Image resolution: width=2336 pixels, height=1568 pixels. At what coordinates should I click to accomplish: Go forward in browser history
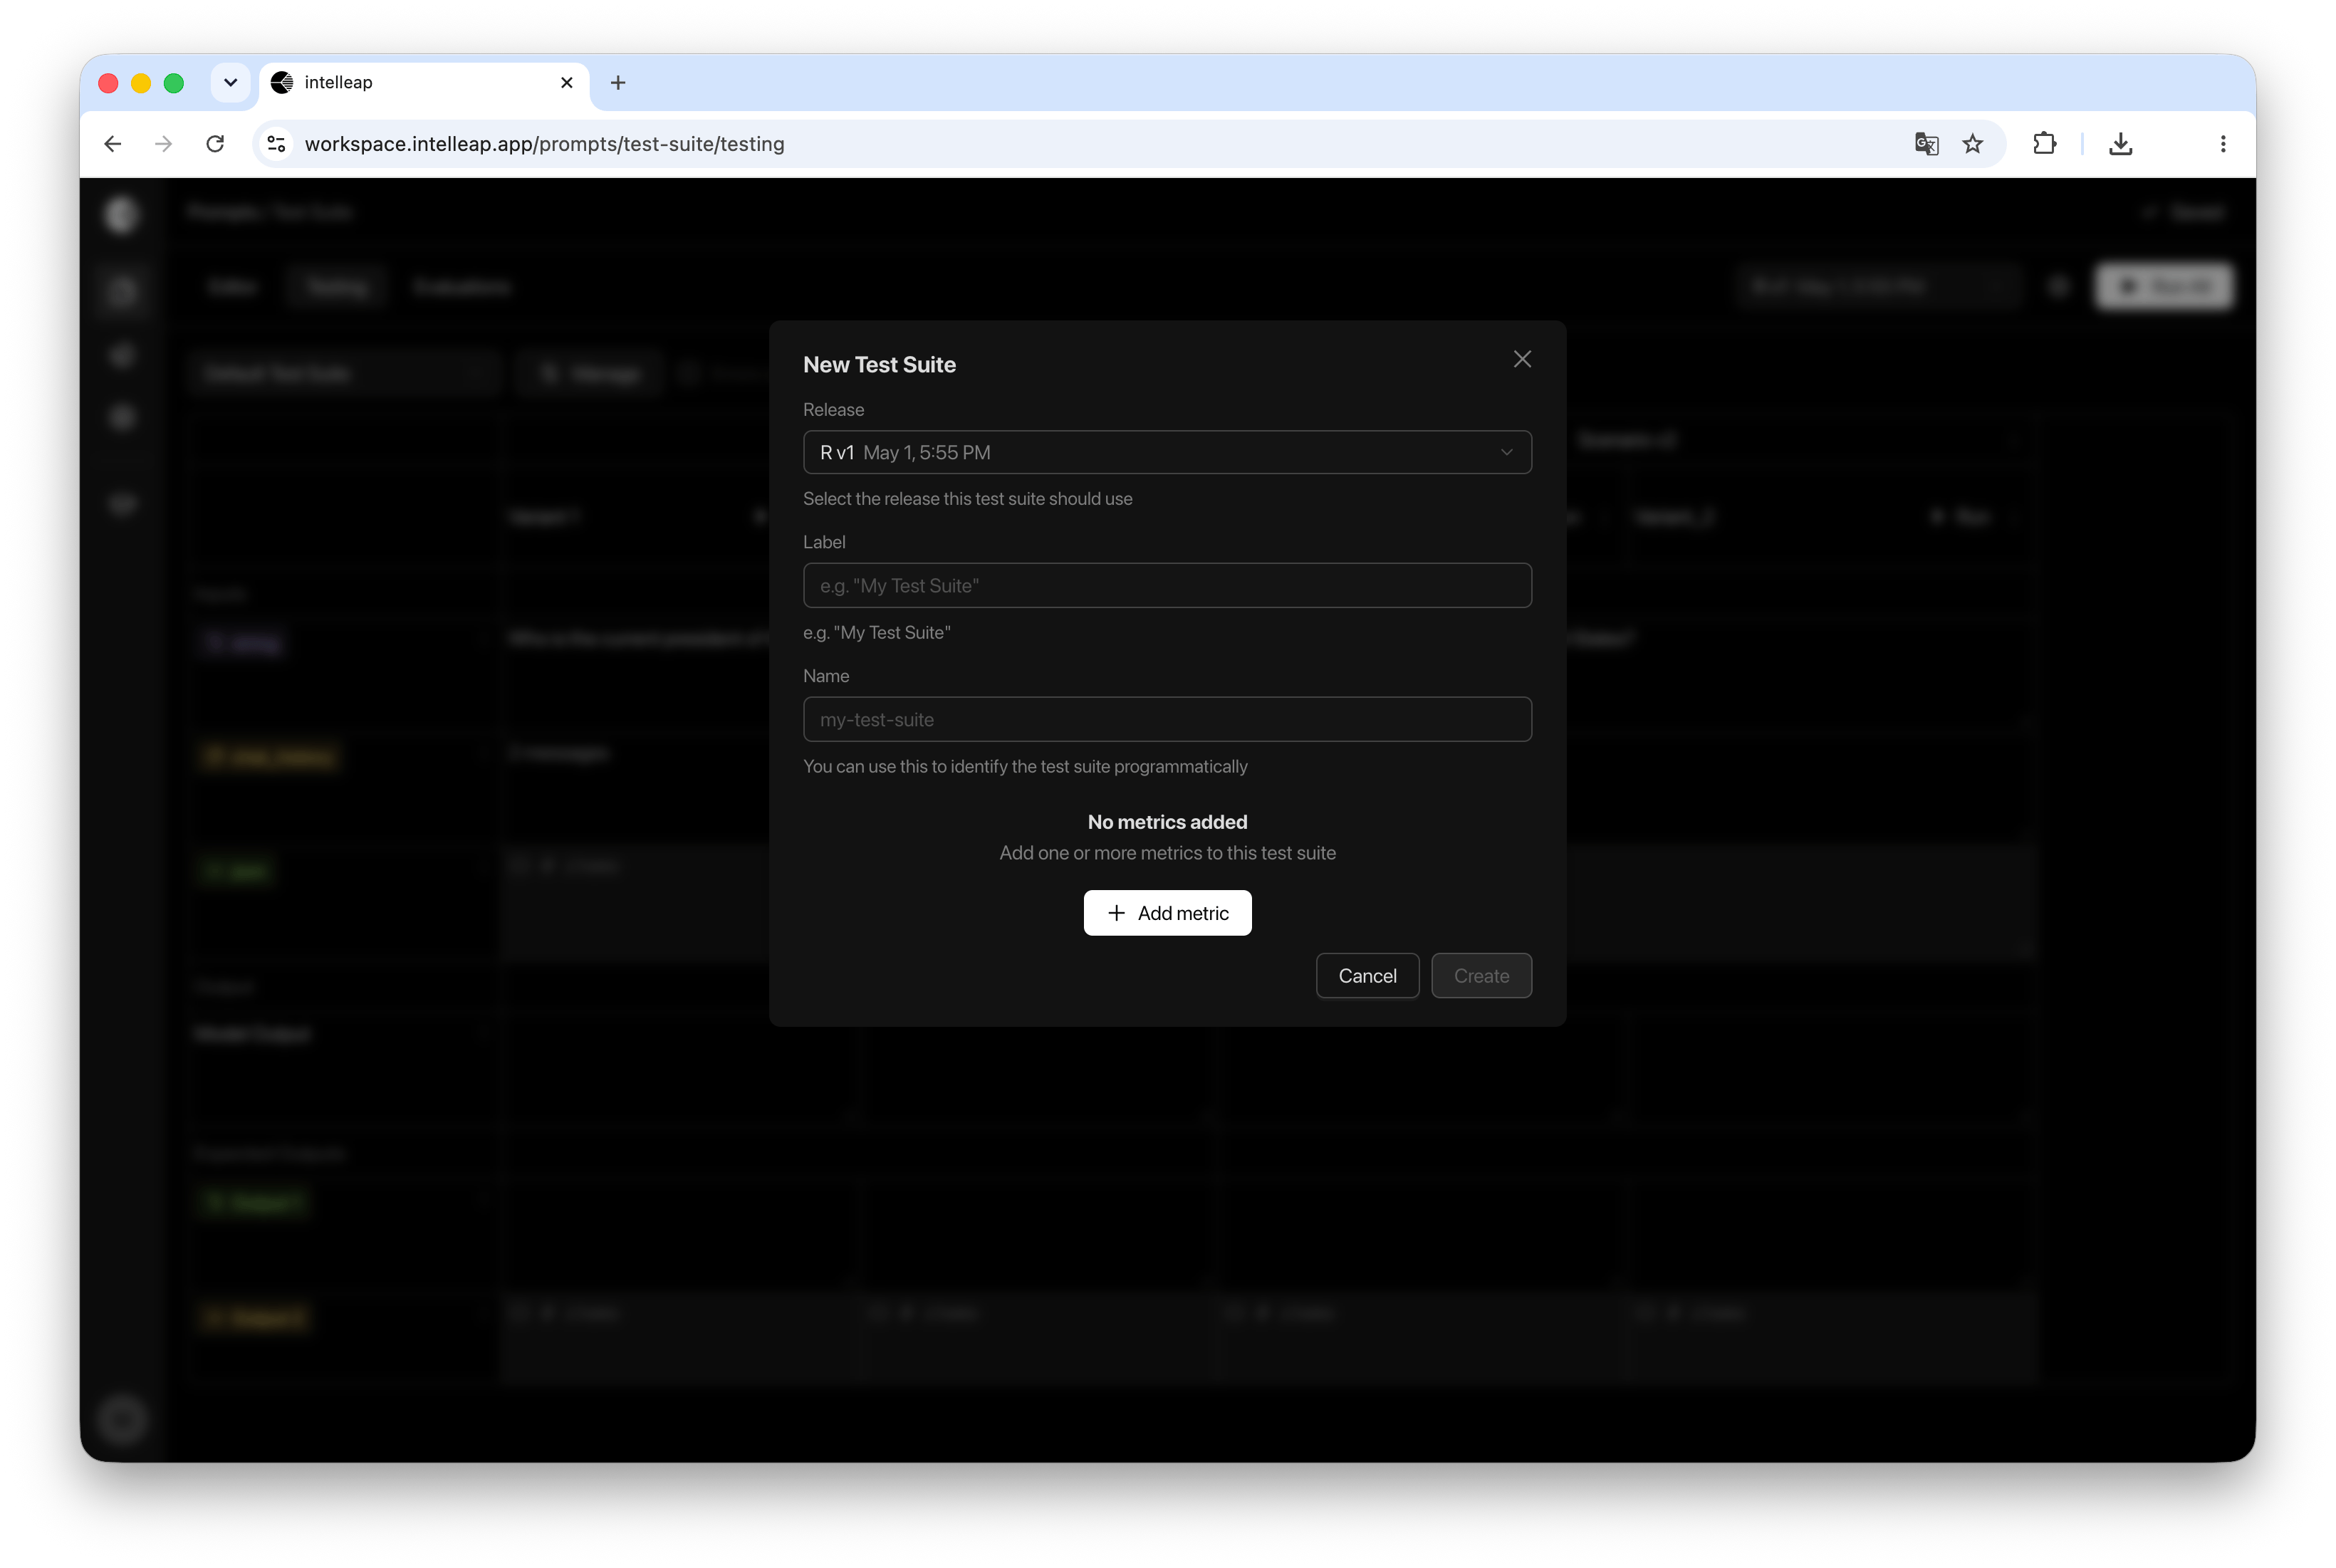coord(163,144)
